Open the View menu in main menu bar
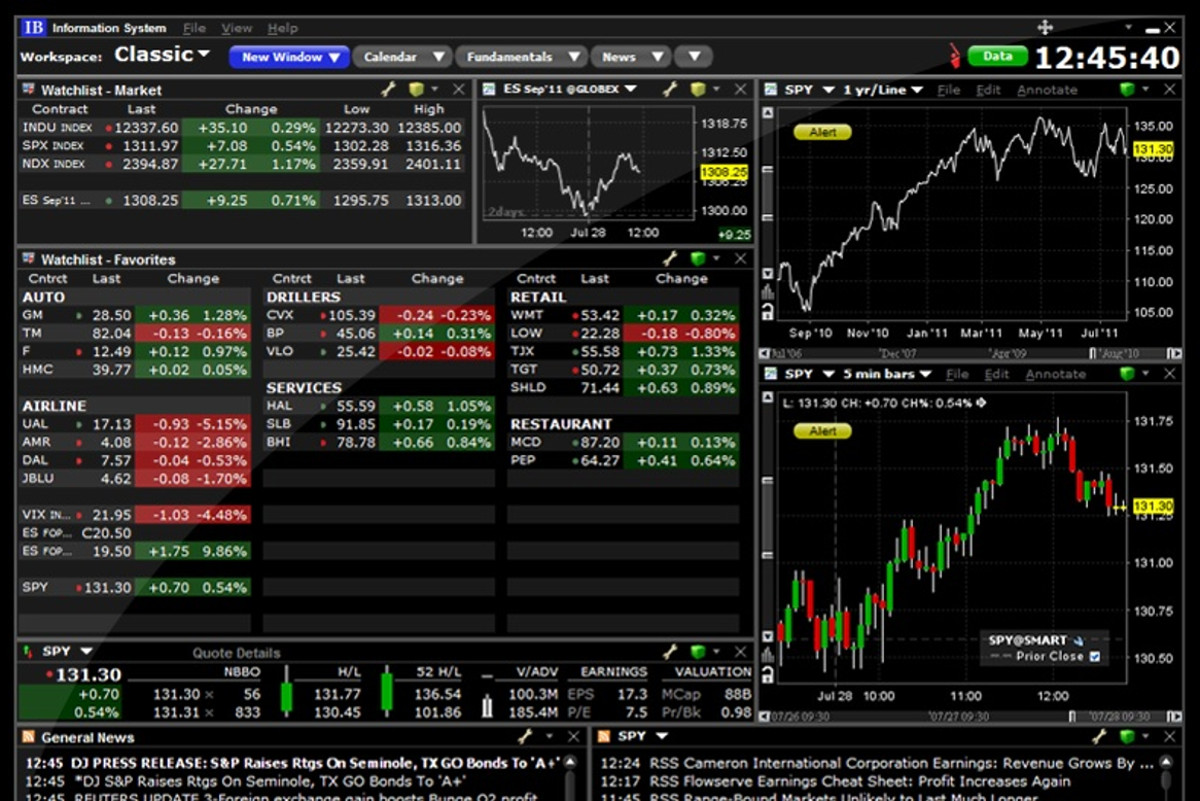Image resolution: width=1200 pixels, height=801 pixels. (236, 28)
